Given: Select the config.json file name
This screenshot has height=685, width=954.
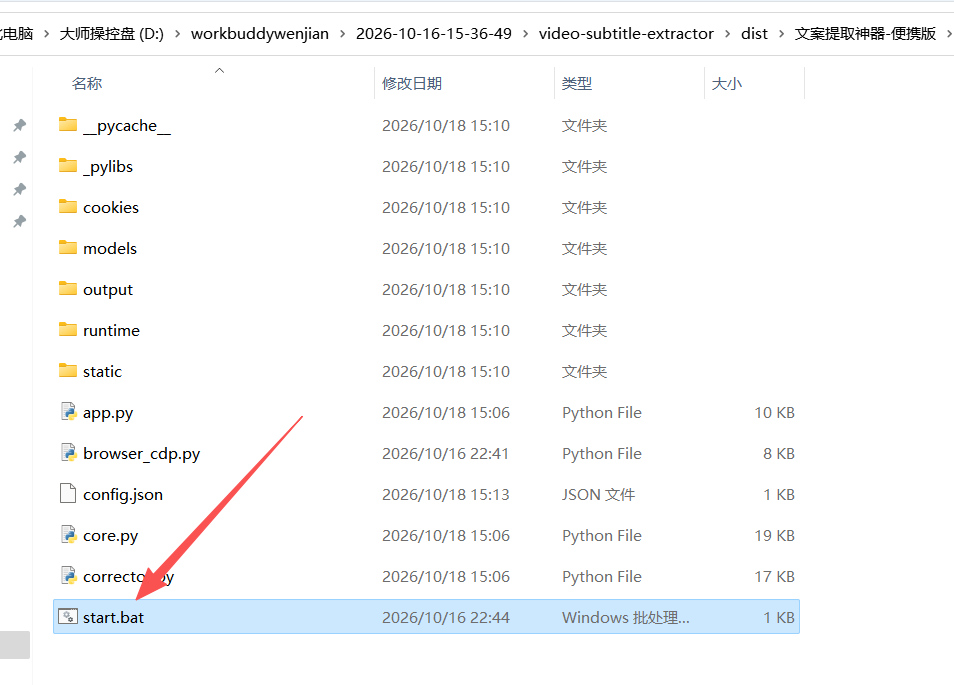Looking at the screenshot, I should tap(123, 495).
